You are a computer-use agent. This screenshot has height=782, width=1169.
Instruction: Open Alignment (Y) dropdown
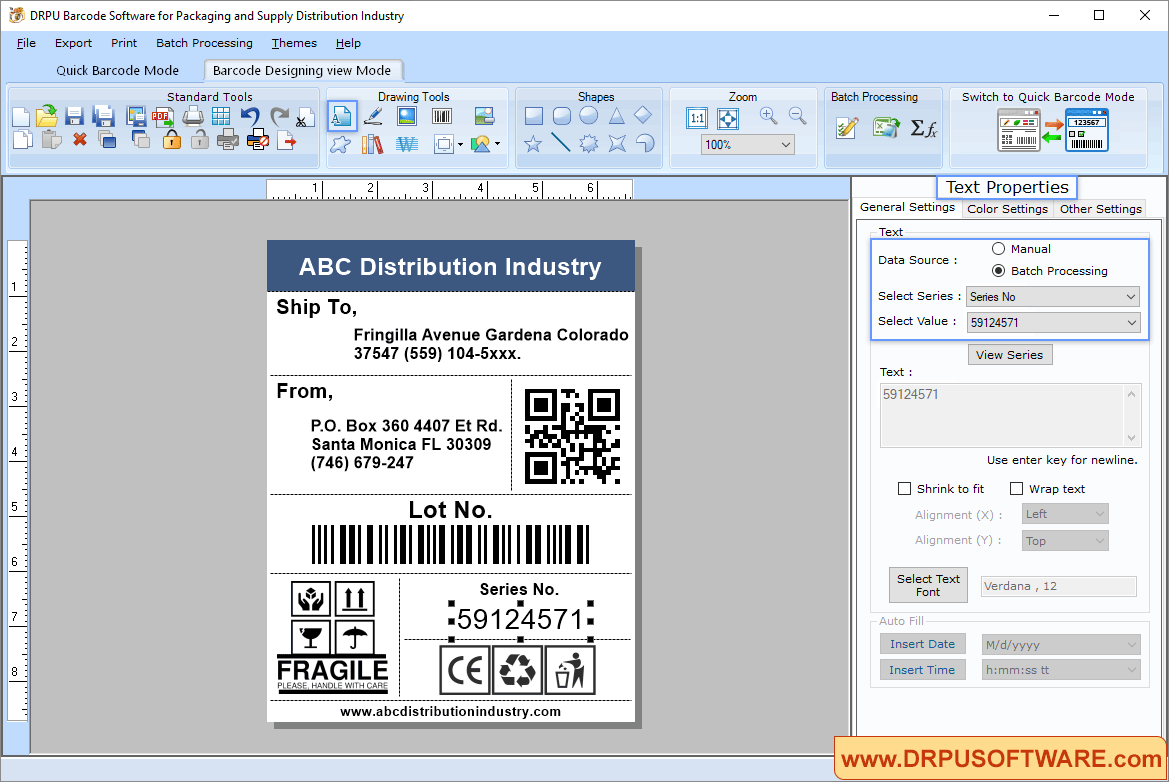point(1065,540)
